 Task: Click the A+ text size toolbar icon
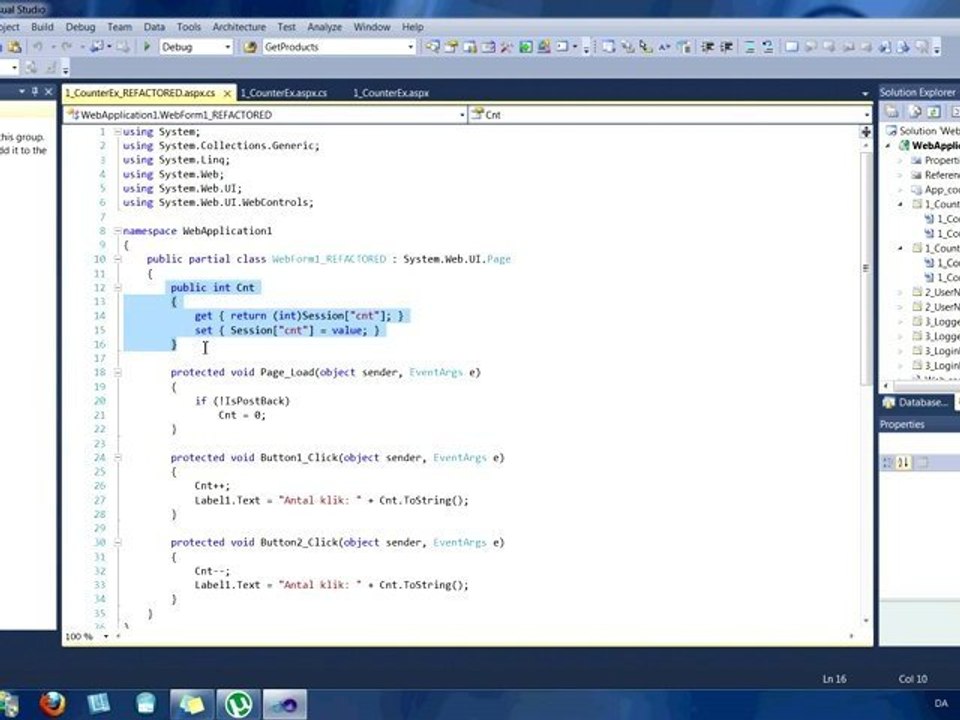click(x=664, y=47)
